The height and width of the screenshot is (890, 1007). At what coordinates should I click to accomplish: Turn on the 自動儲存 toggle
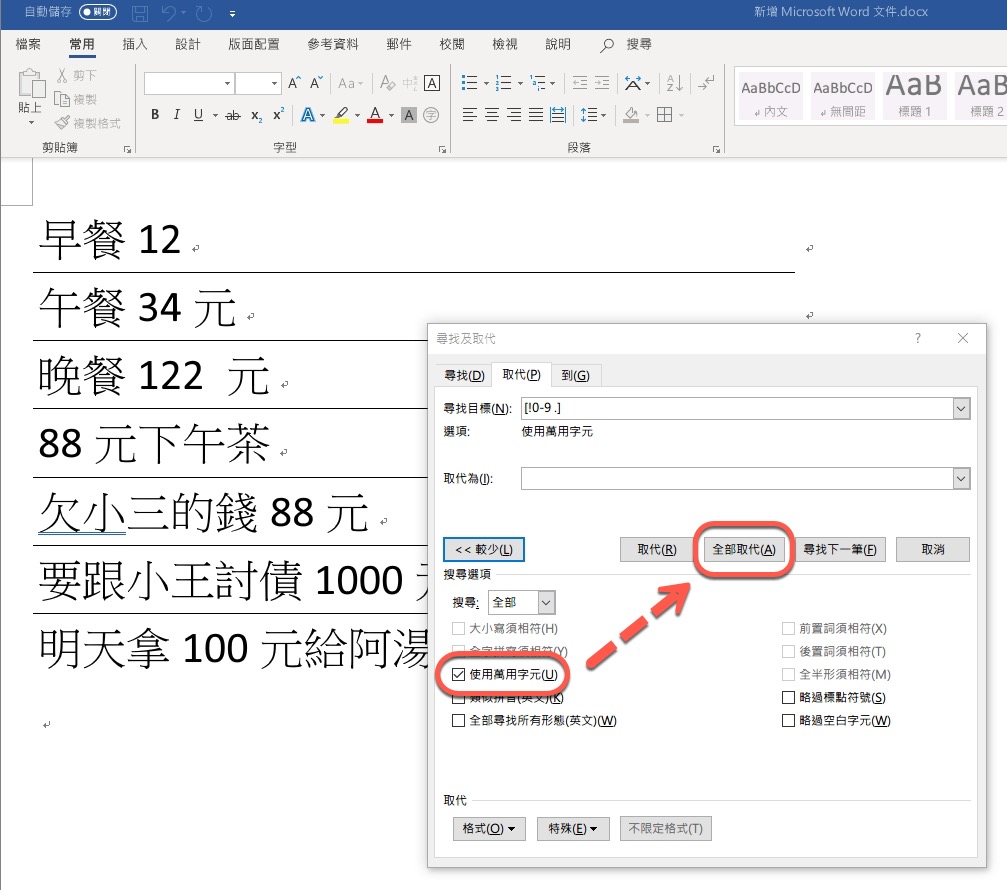(97, 13)
